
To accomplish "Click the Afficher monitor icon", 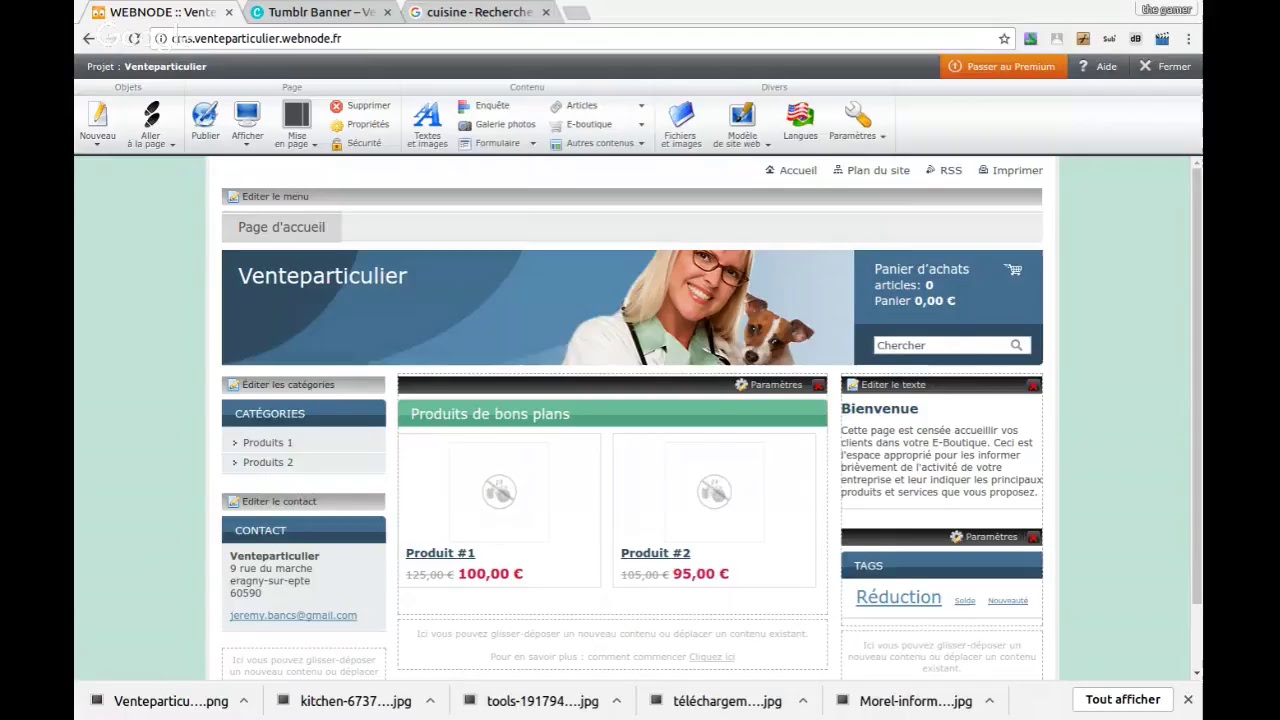I will click(x=247, y=115).
